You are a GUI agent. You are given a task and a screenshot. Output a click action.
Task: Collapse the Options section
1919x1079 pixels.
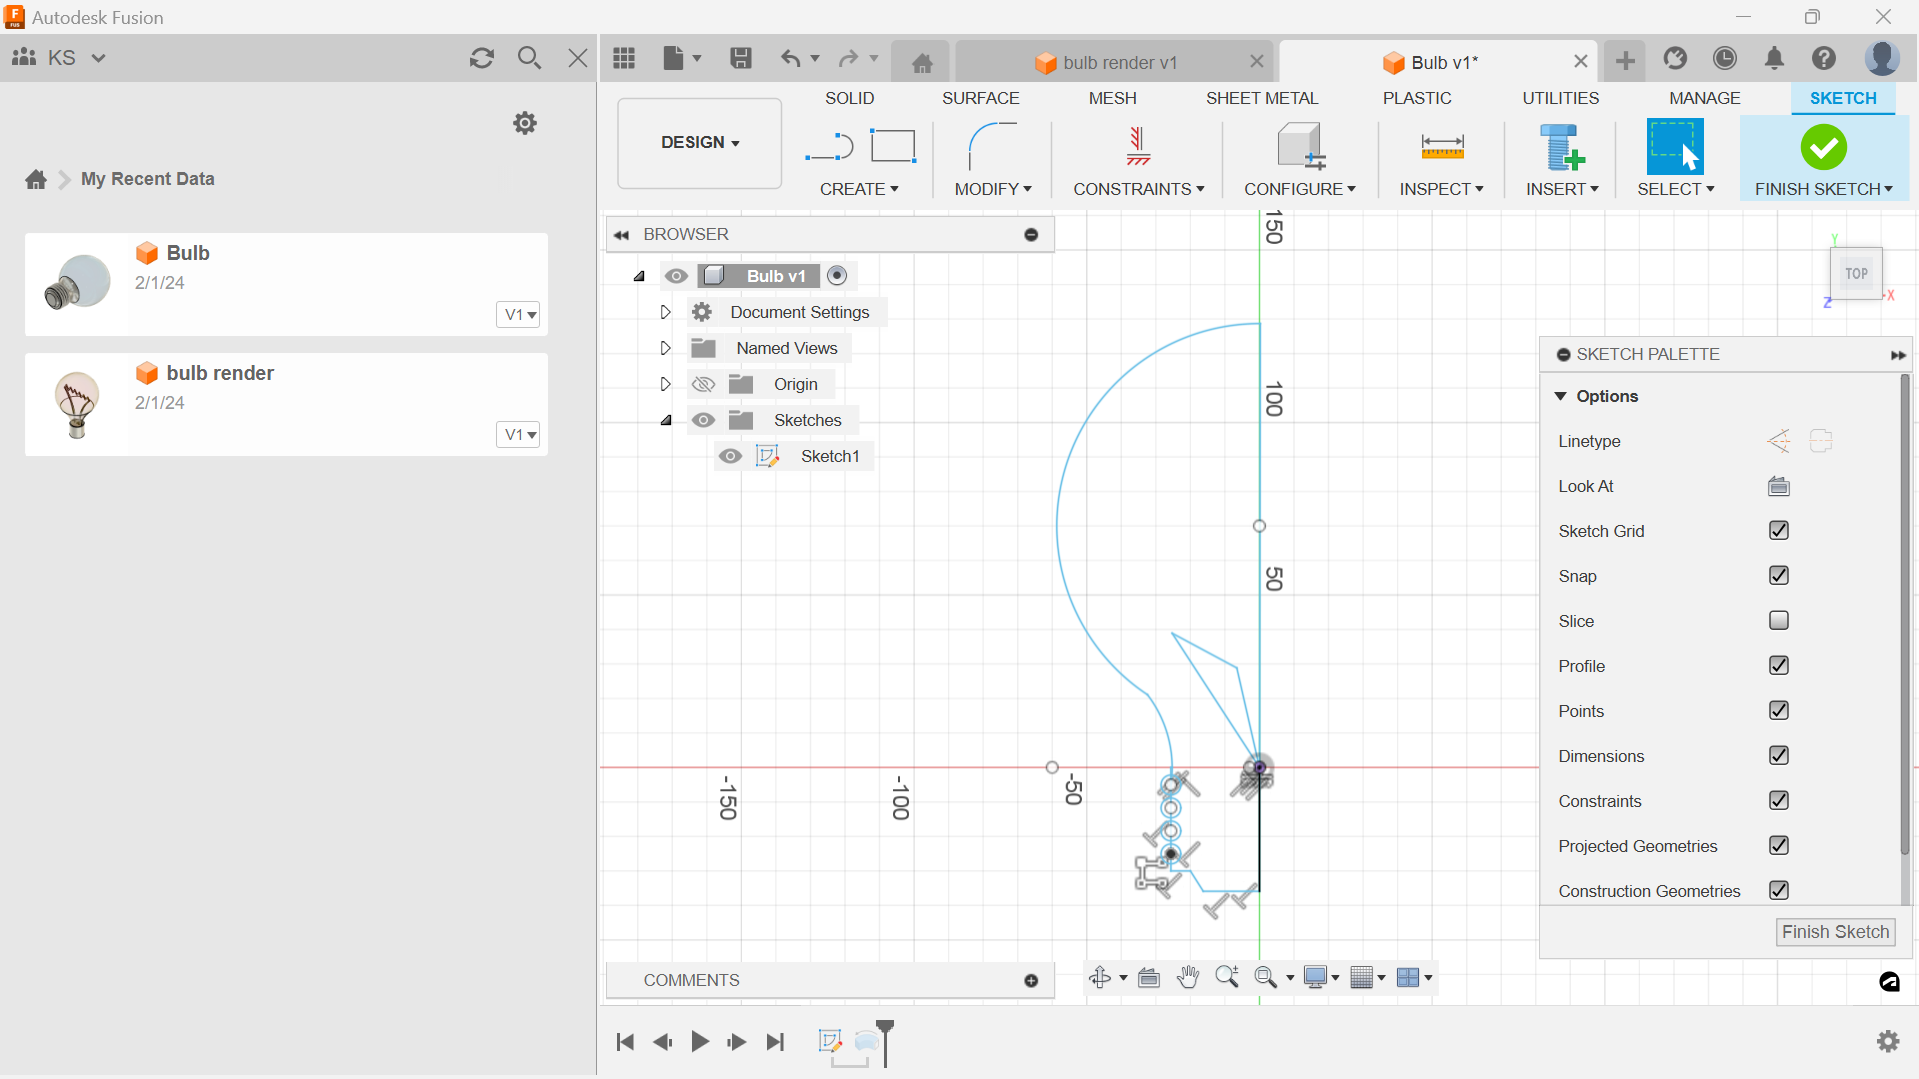(1561, 397)
